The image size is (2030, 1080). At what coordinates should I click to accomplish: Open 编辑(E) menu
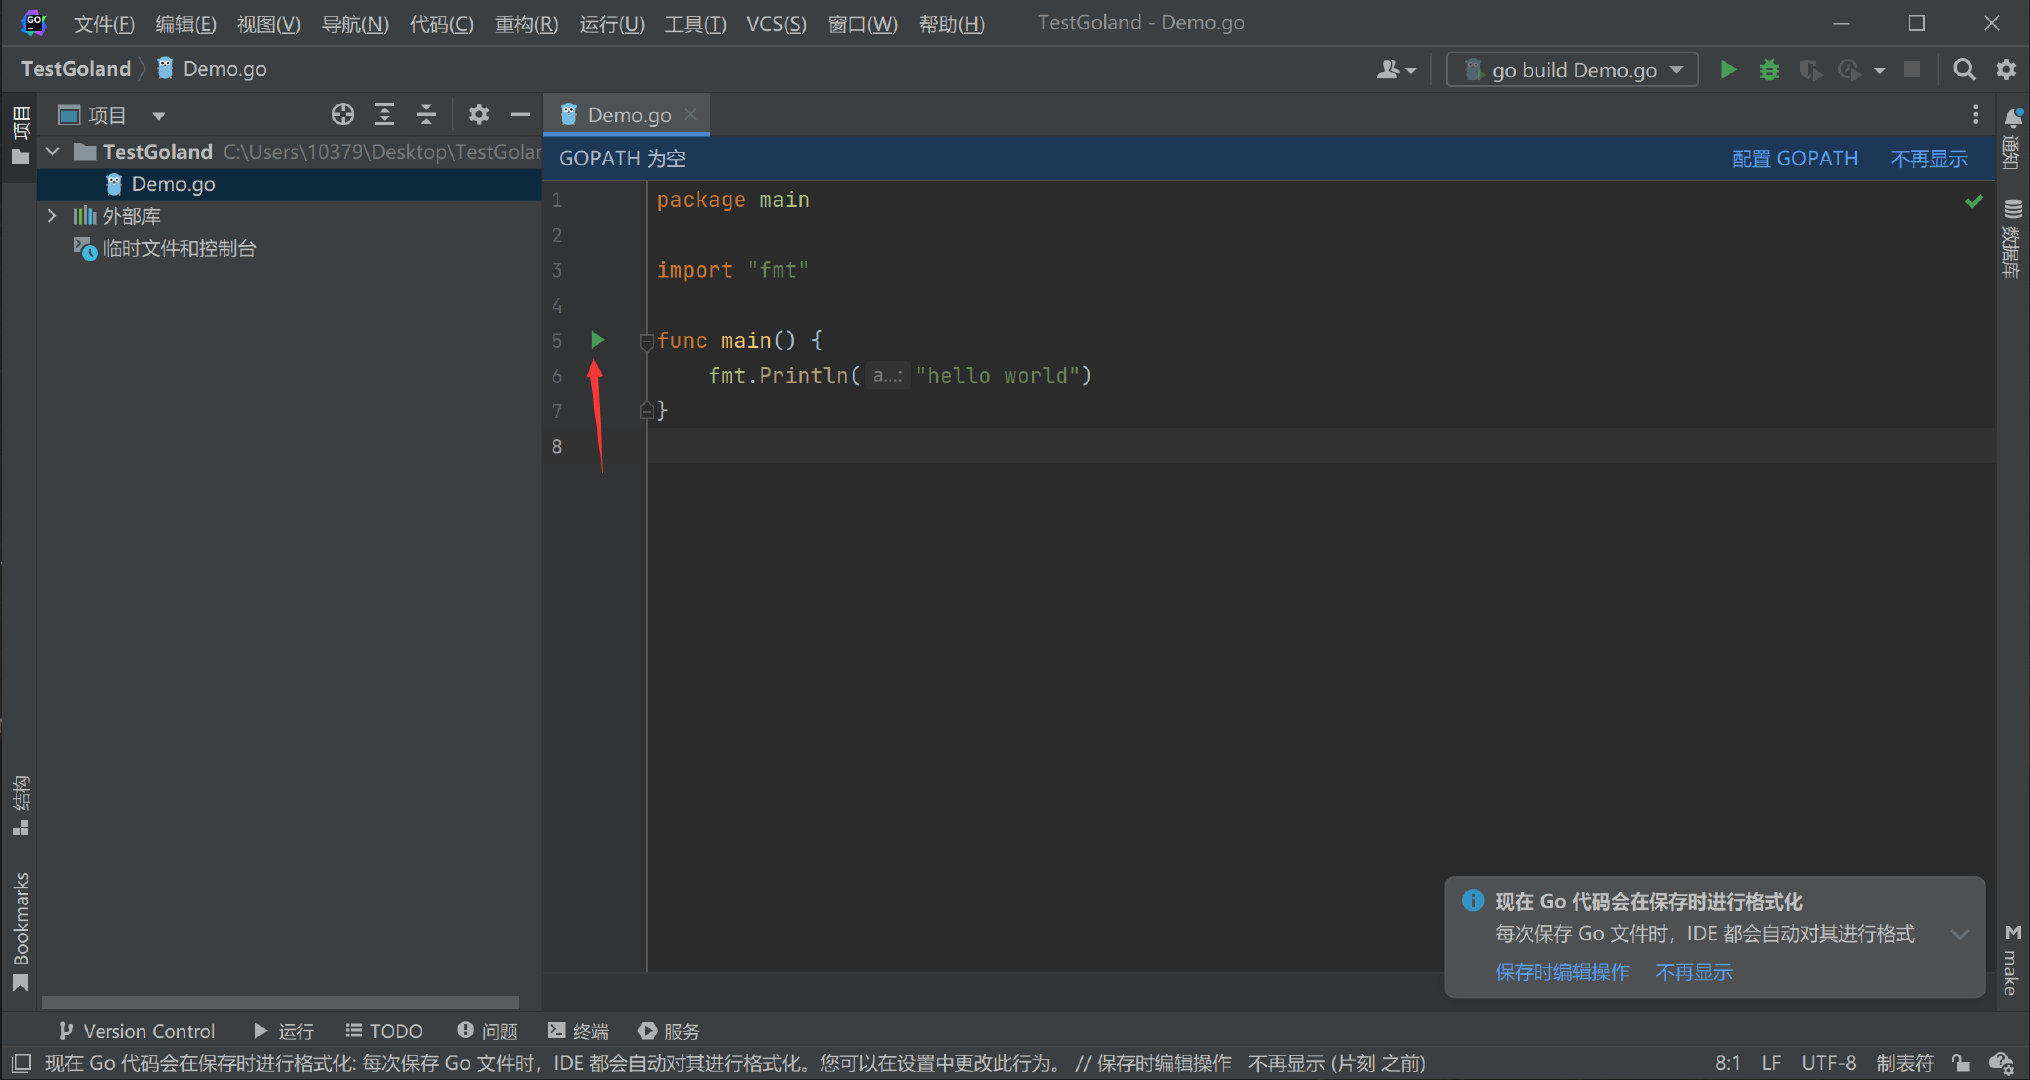186,23
